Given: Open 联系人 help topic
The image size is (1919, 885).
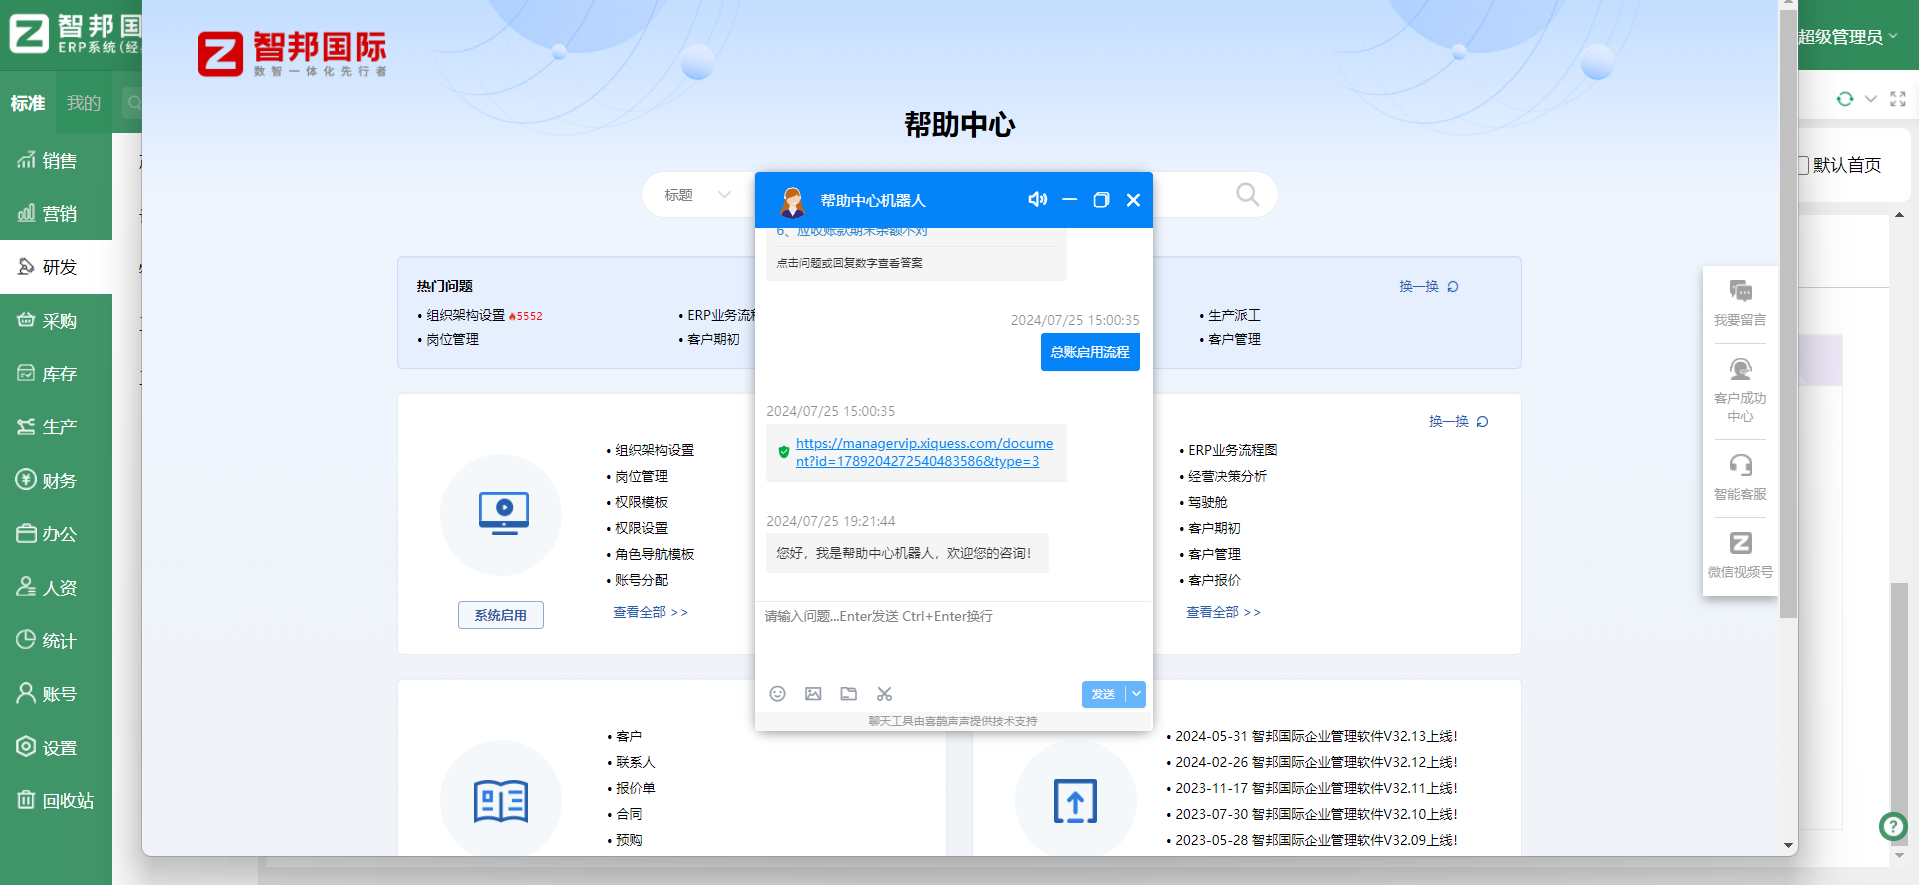Looking at the screenshot, I should pyautogui.click(x=635, y=762).
